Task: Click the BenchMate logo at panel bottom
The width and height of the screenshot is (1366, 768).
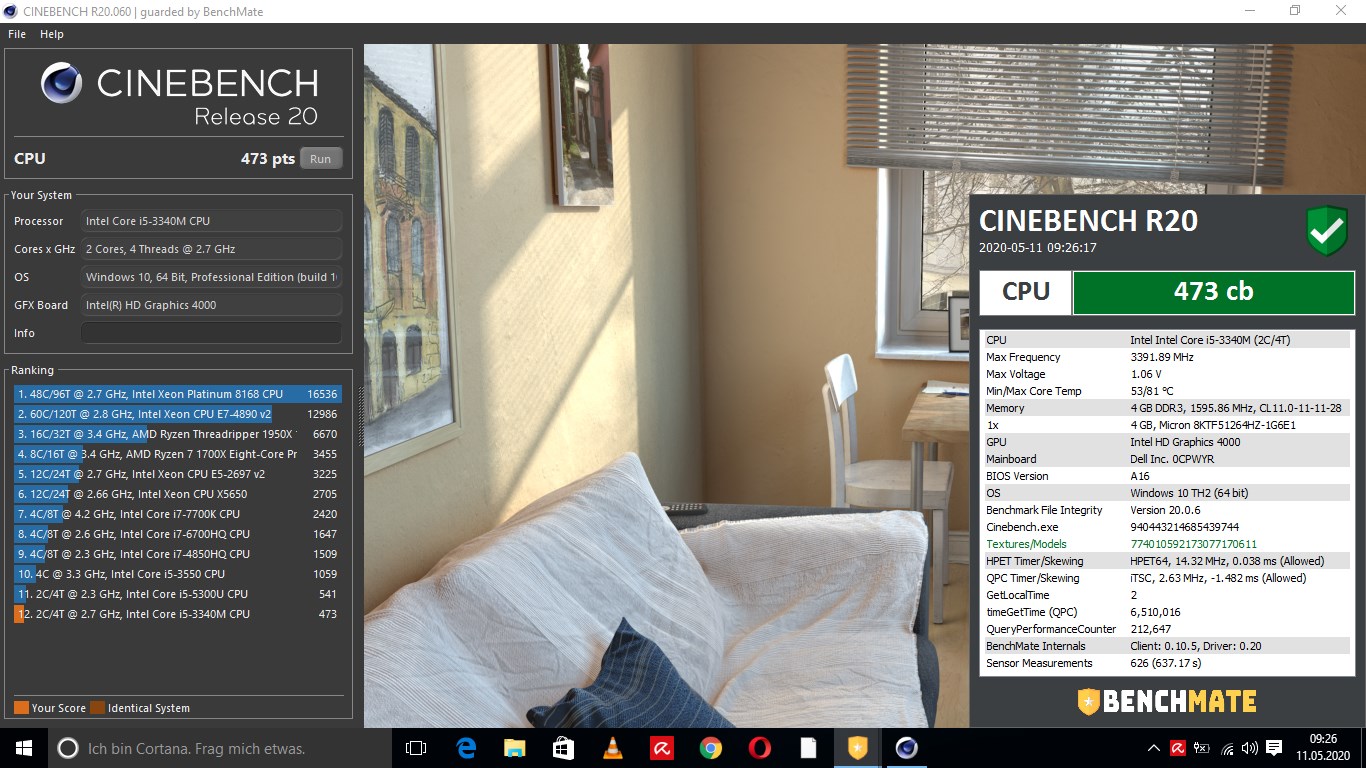Action: click(x=1167, y=701)
